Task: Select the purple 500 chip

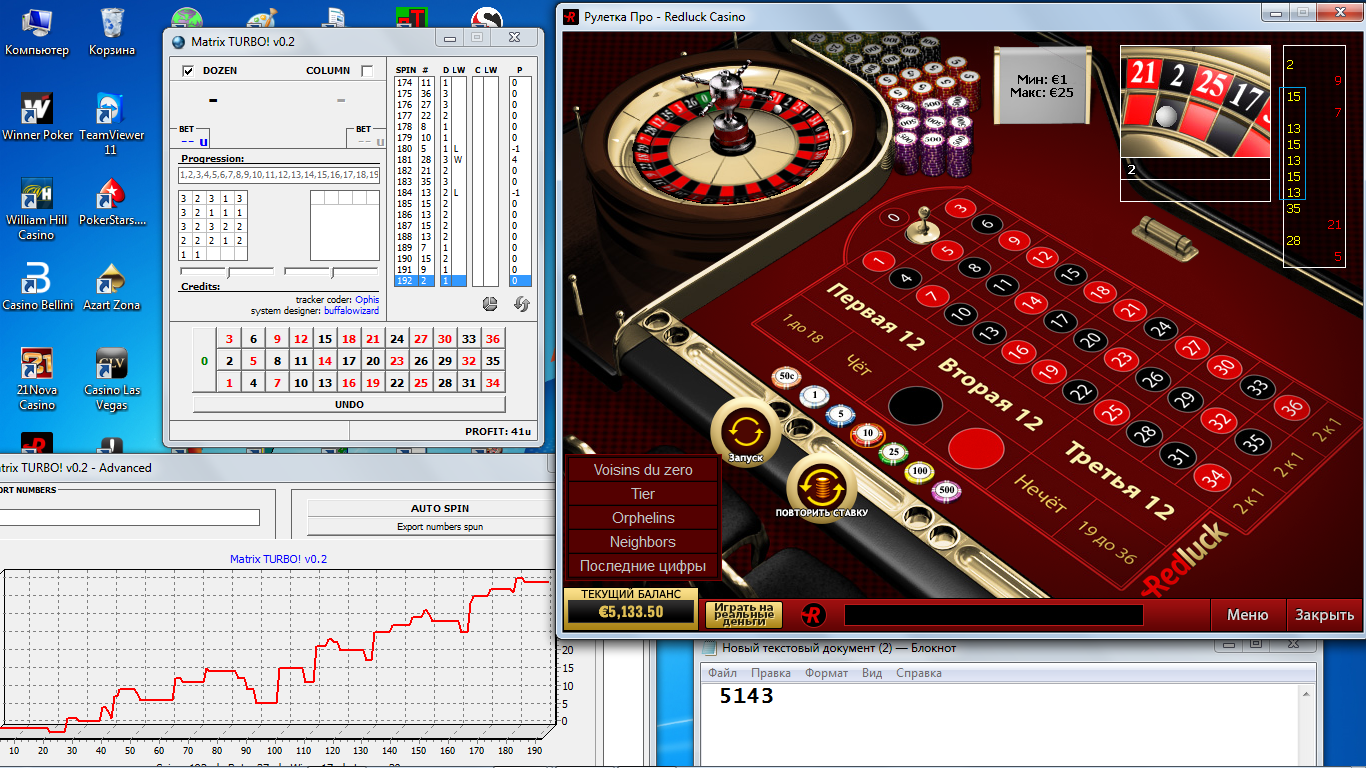Action: click(946, 491)
